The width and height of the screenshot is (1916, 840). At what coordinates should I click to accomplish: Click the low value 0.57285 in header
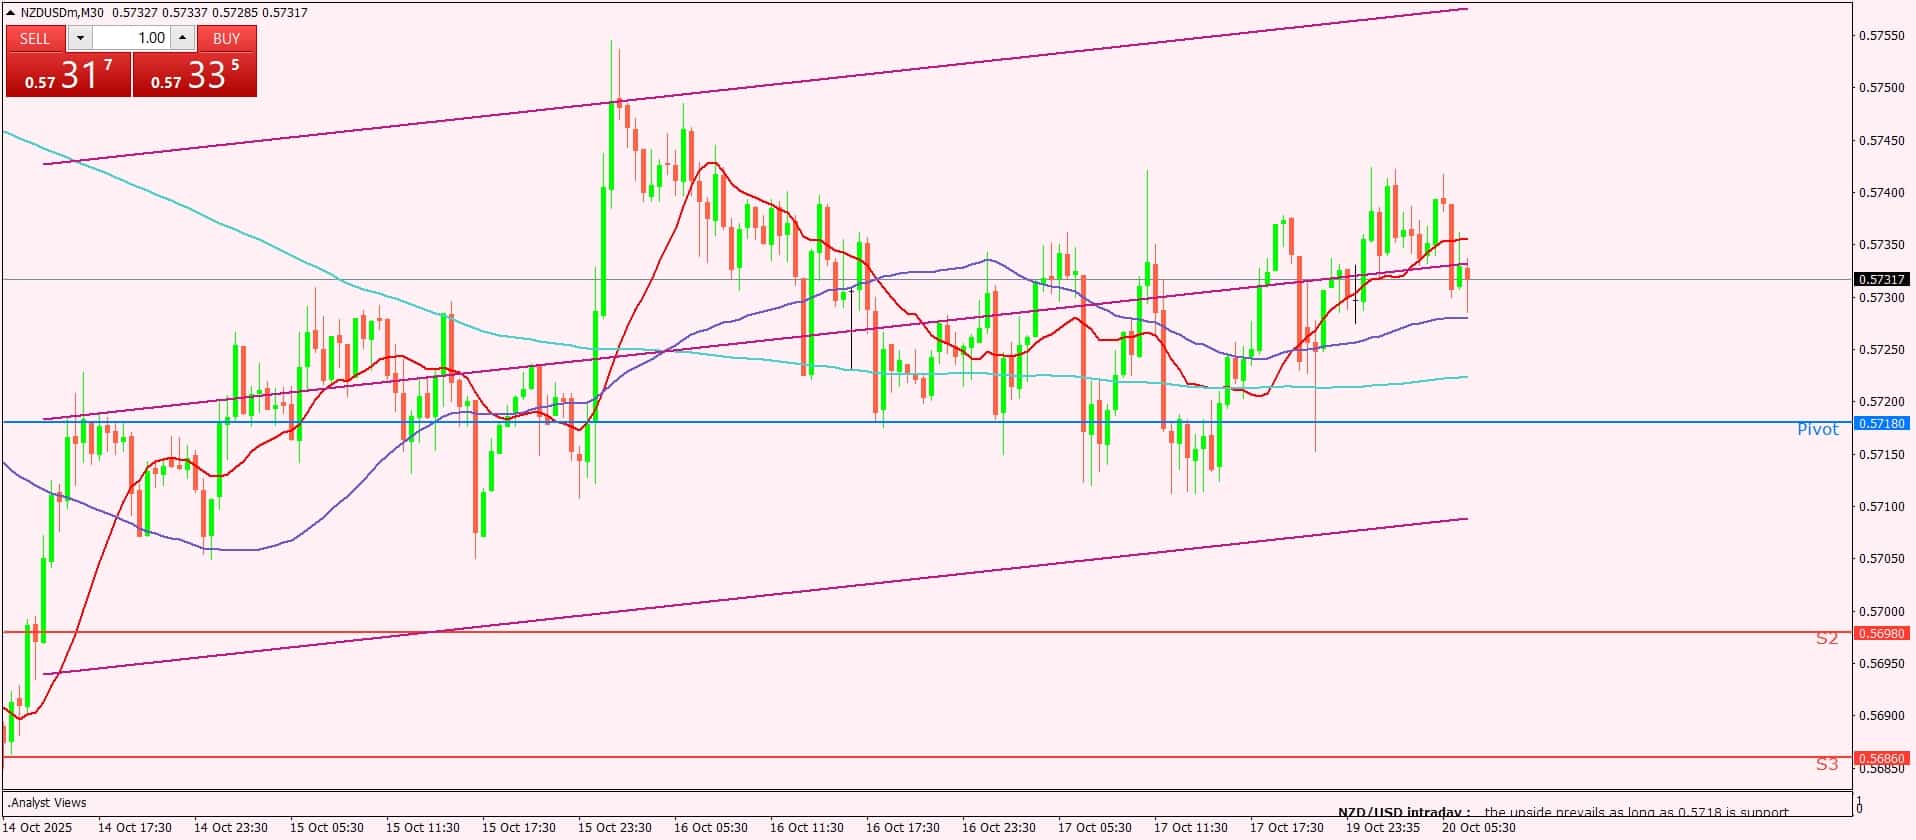pos(234,12)
